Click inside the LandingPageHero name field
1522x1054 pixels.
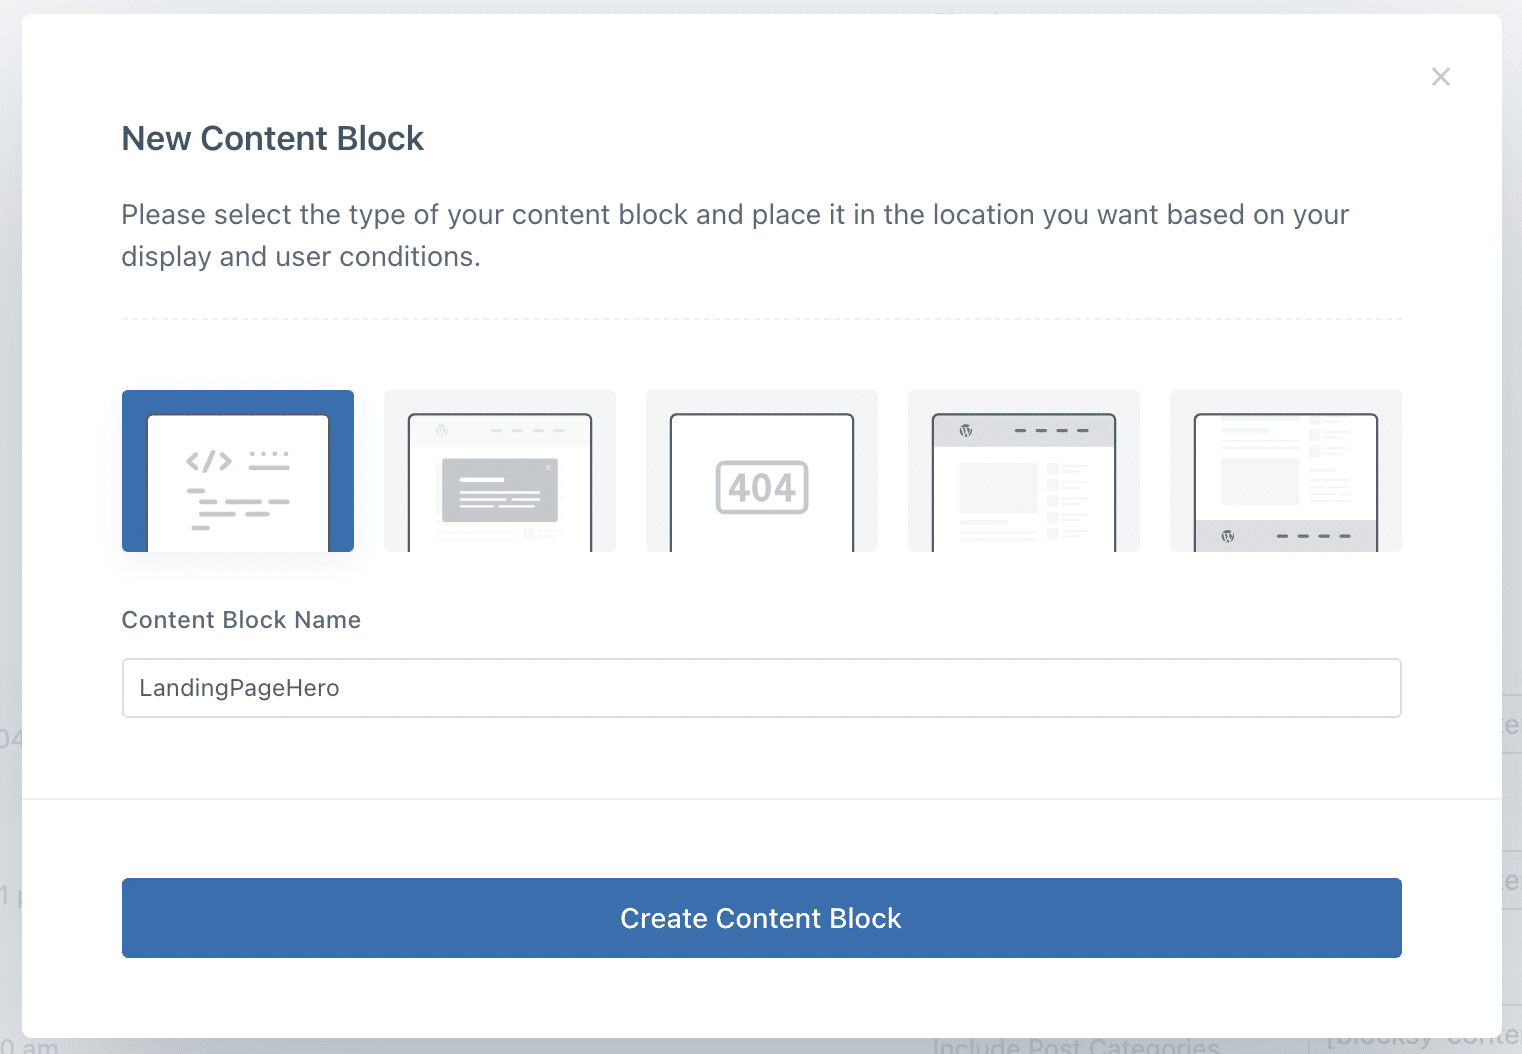tap(760, 688)
